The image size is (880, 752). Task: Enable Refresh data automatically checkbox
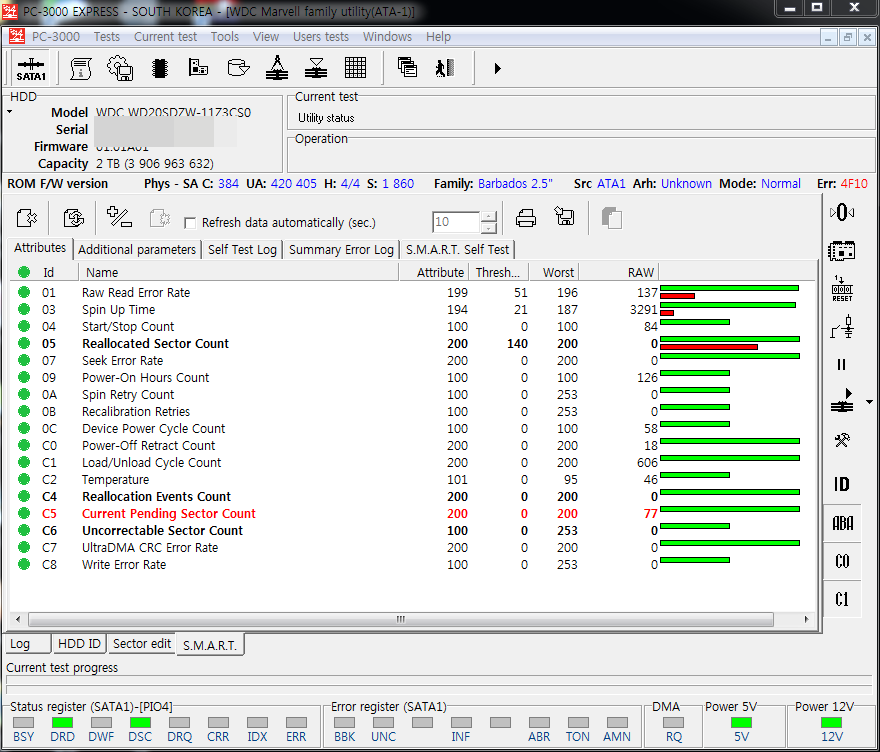(190, 223)
